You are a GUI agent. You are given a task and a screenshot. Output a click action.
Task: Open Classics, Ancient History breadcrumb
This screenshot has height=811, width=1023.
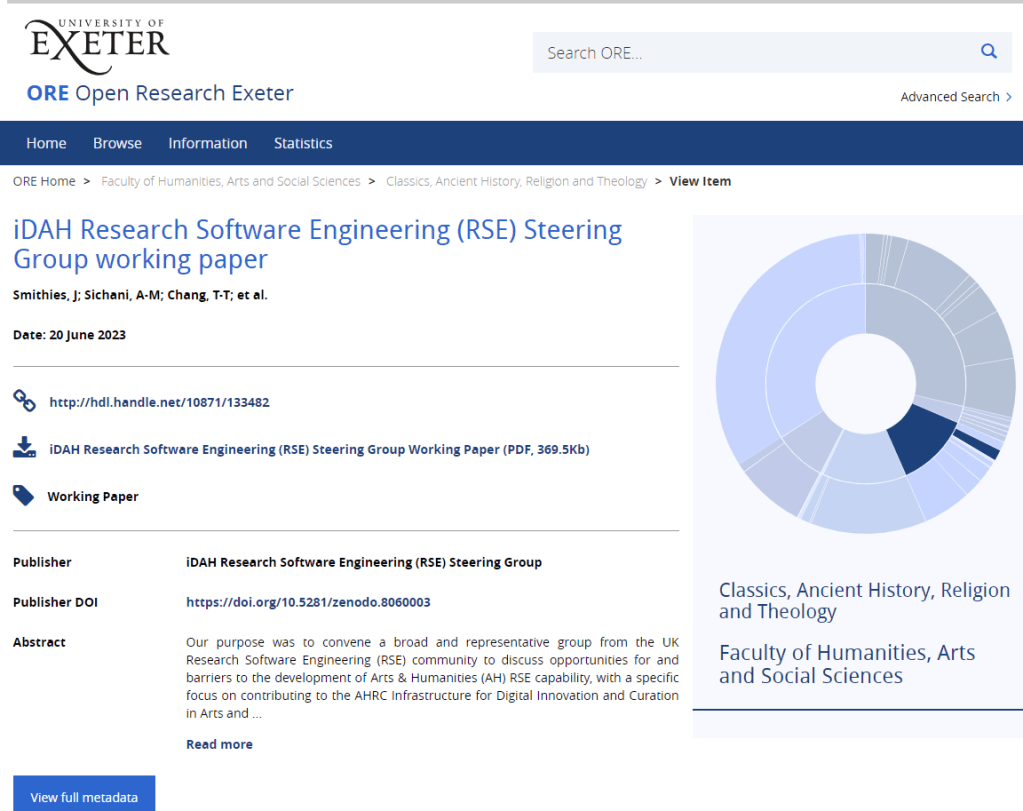[516, 181]
